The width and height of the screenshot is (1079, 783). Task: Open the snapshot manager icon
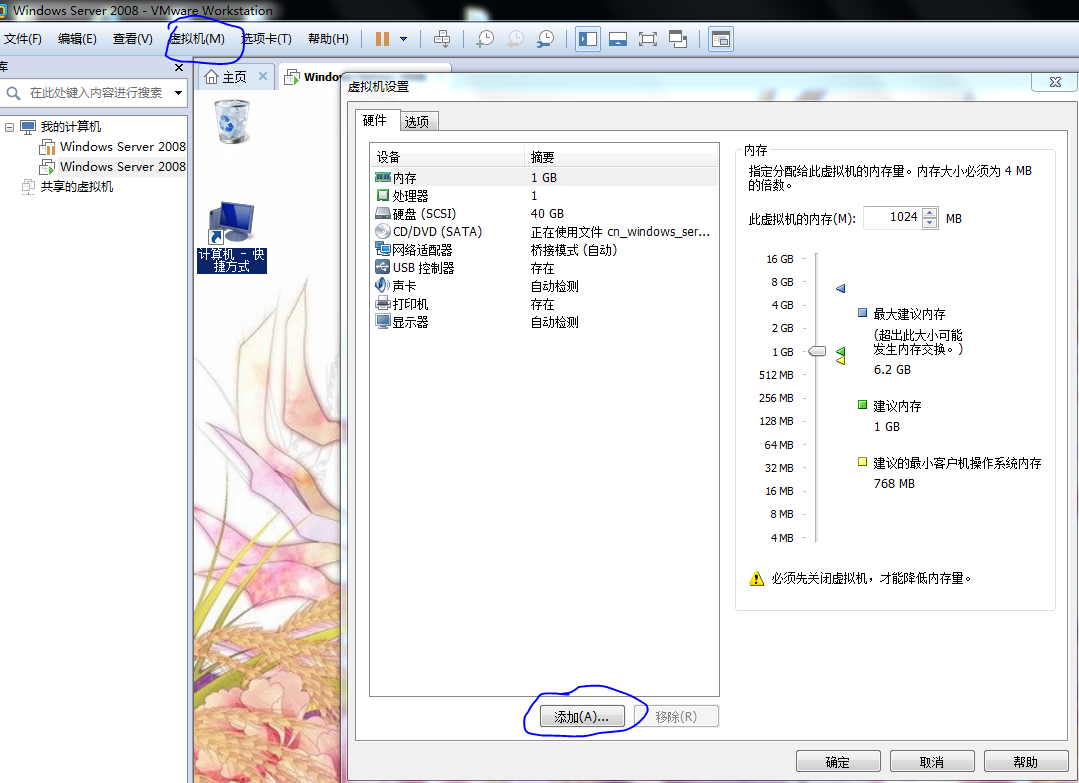point(545,39)
